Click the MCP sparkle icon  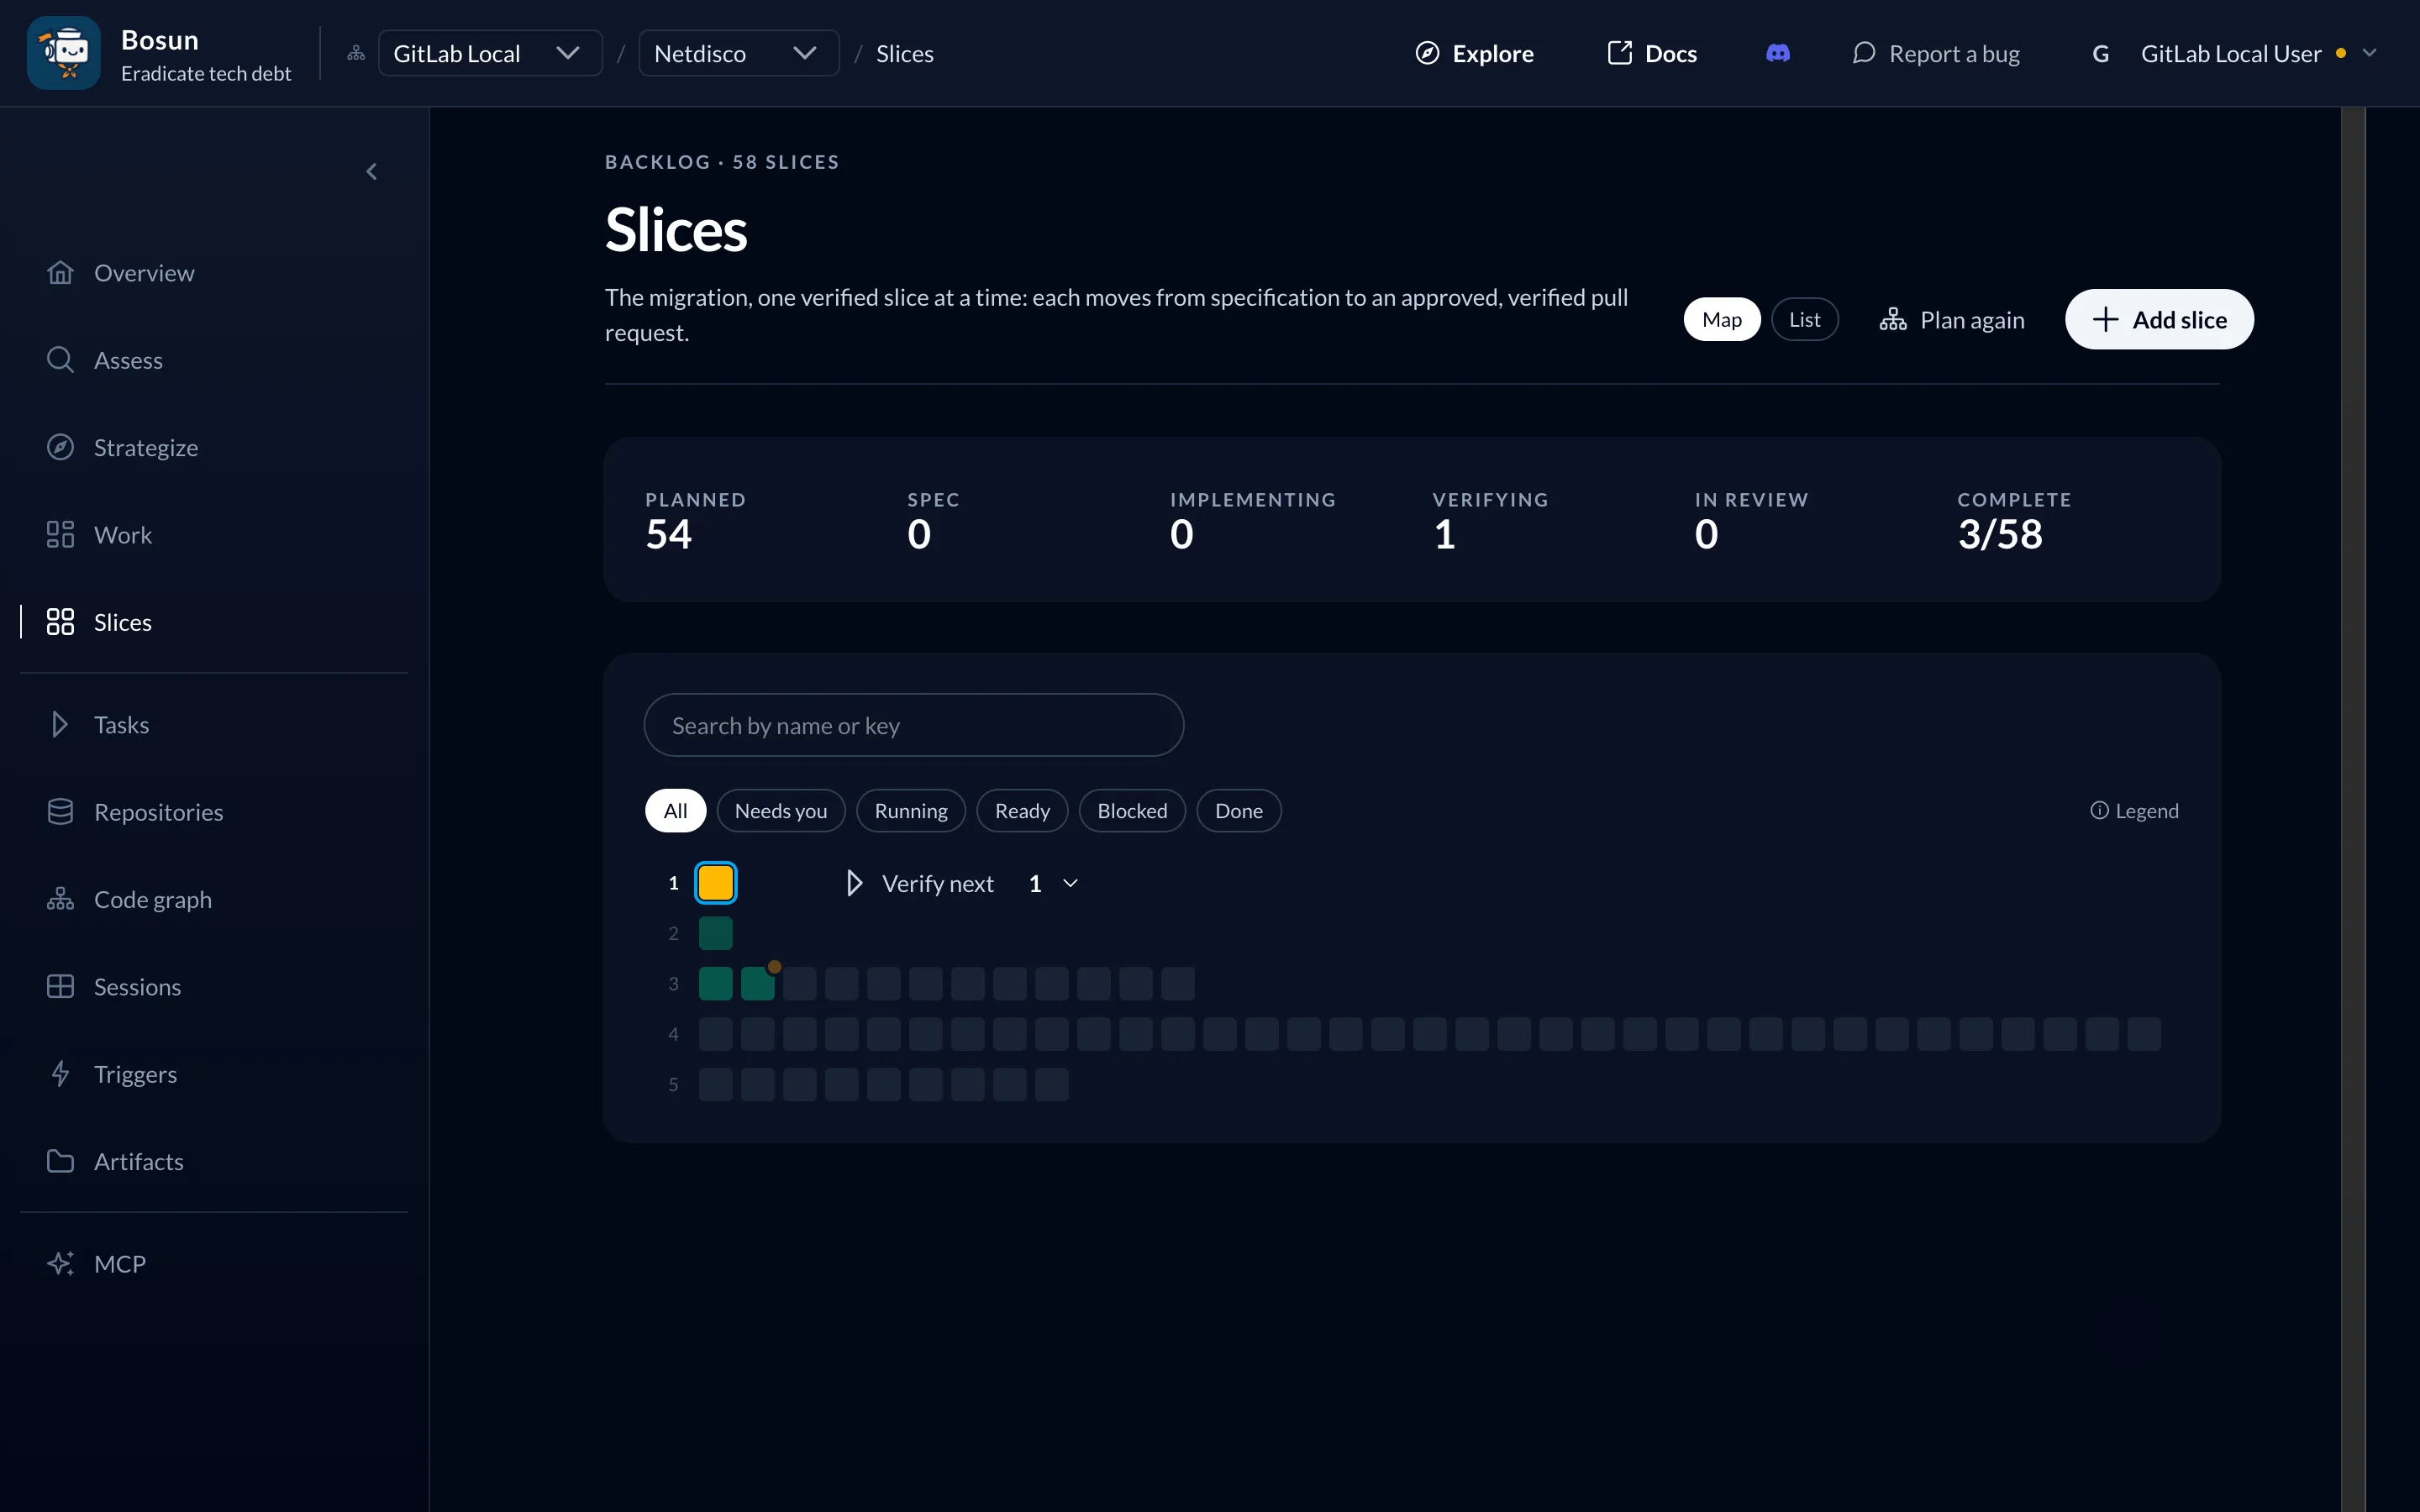60,1264
